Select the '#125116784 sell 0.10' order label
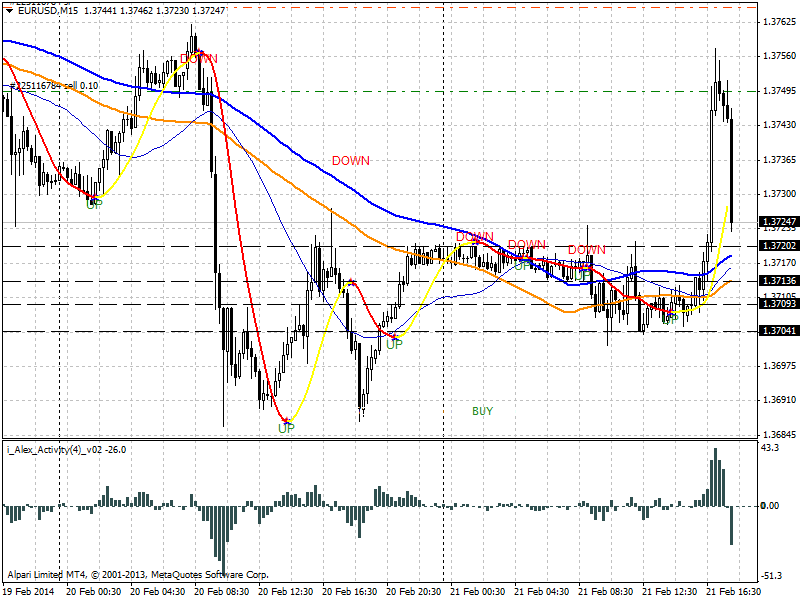 coord(54,86)
